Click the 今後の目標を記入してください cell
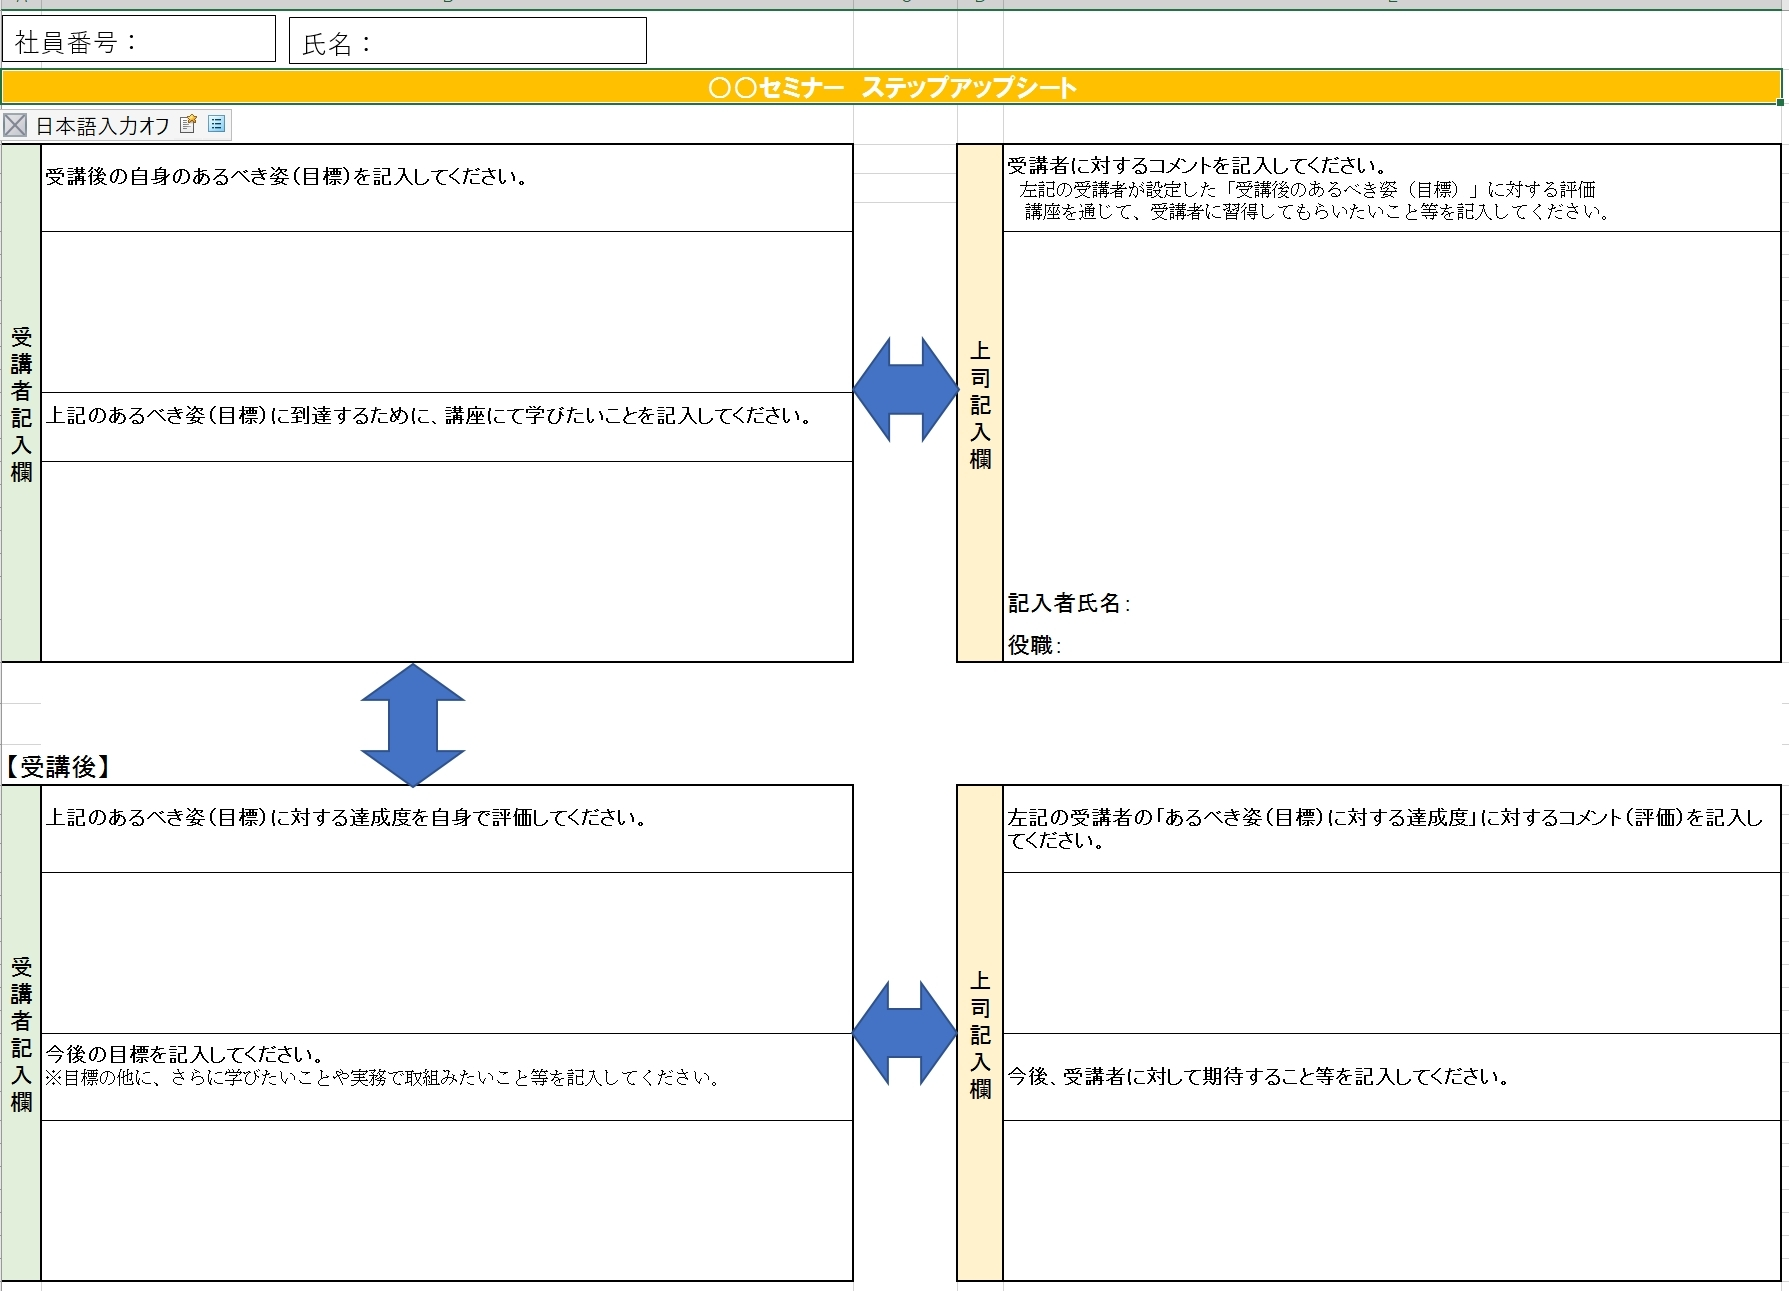The width and height of the screenshot is (1789, 1291). (x=447, y=1077)
